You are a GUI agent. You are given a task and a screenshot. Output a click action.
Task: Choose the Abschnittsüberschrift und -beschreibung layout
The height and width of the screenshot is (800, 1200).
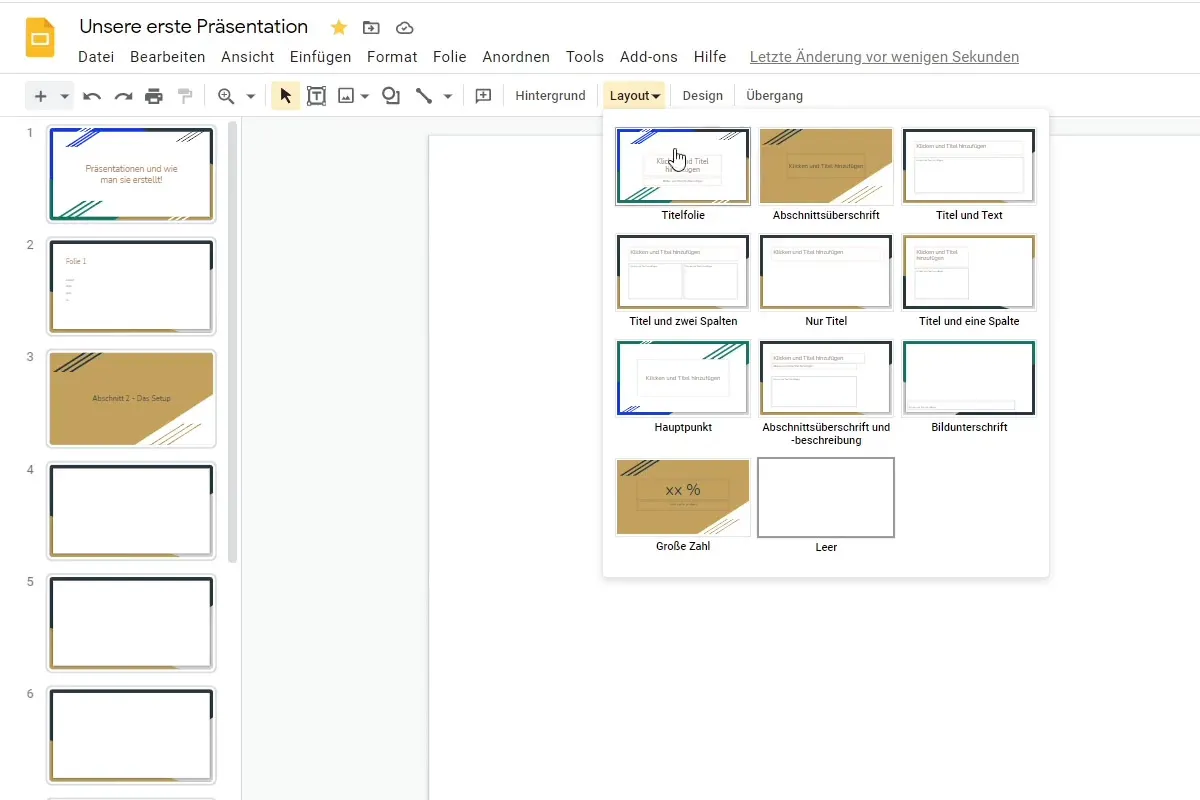[826, 378]
